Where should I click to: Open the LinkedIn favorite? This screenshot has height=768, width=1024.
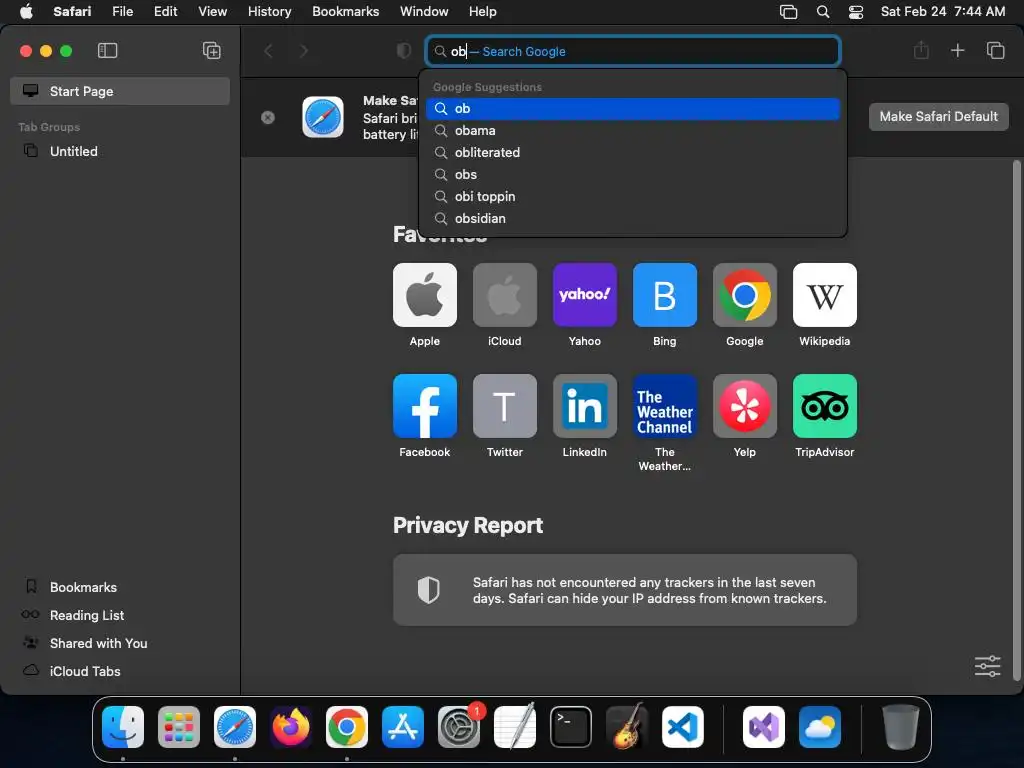(x=584, y=406)
